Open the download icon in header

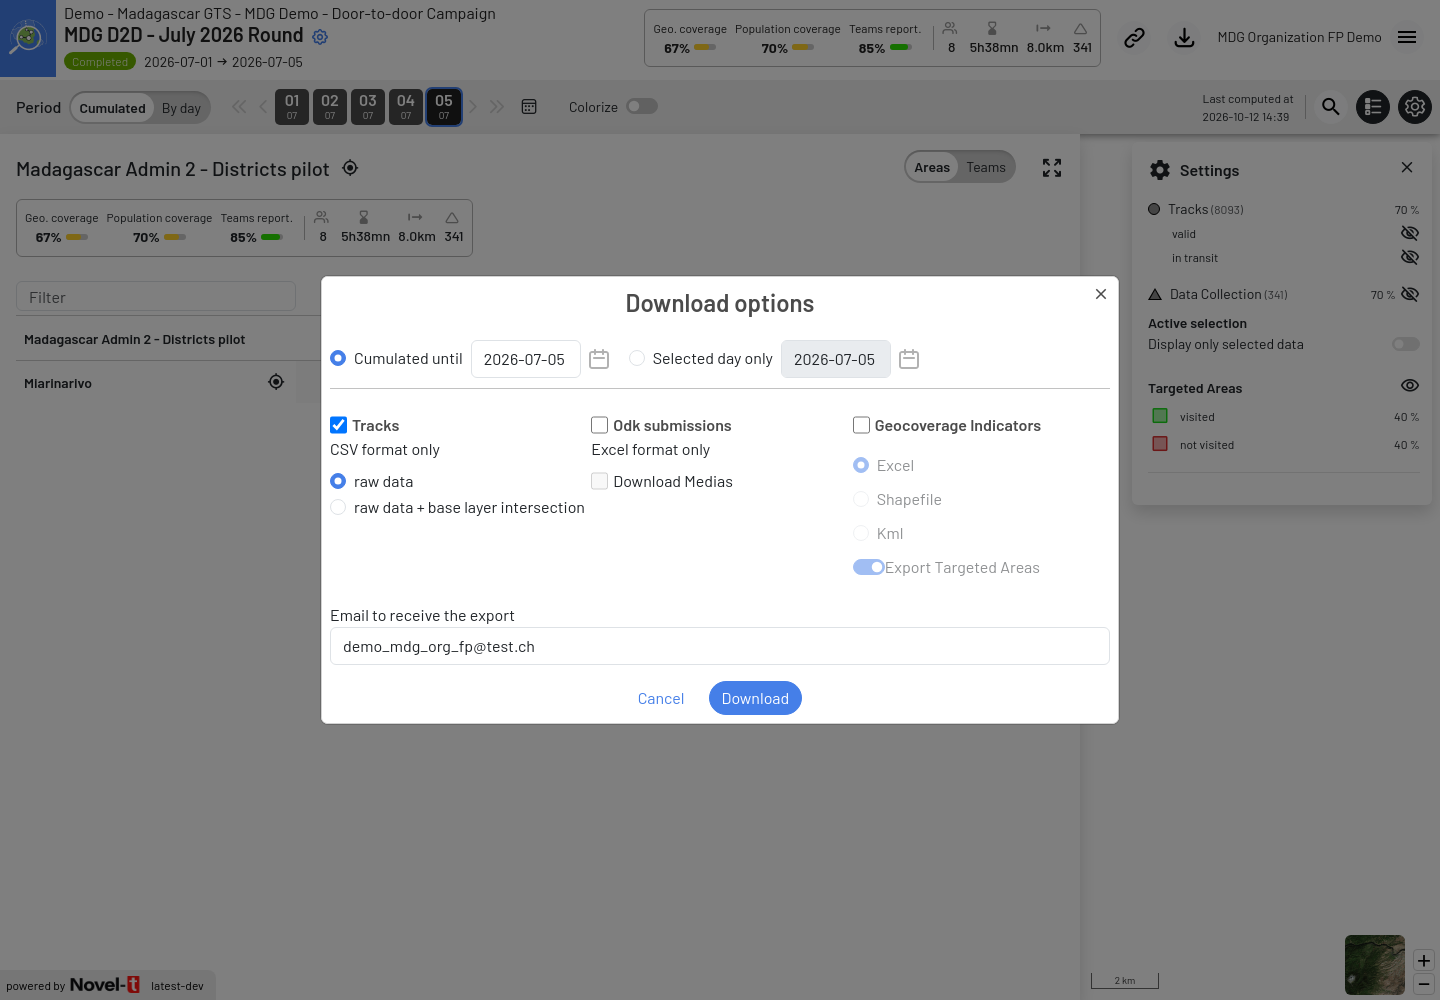click(1184, 38)
